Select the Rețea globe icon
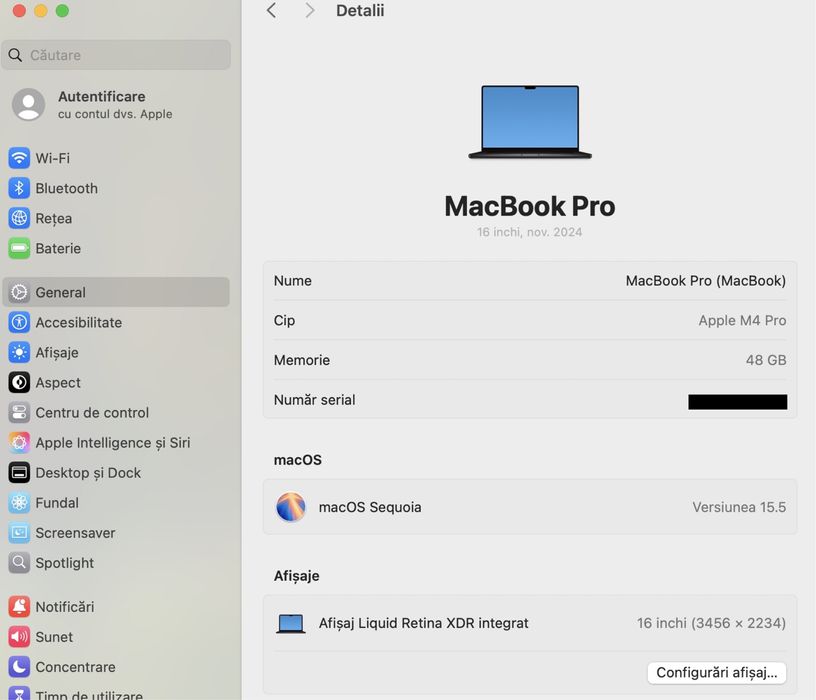The width and height of the screenshot is (816, 700). click(x=19, y=218)
